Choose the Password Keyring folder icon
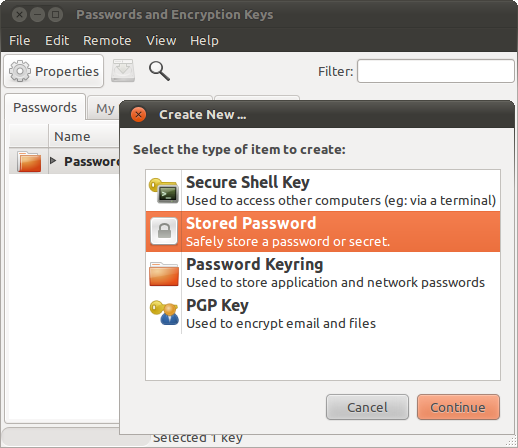Viewport: 518px width, 448px height. pyautogui.click(x=164, y=274)
